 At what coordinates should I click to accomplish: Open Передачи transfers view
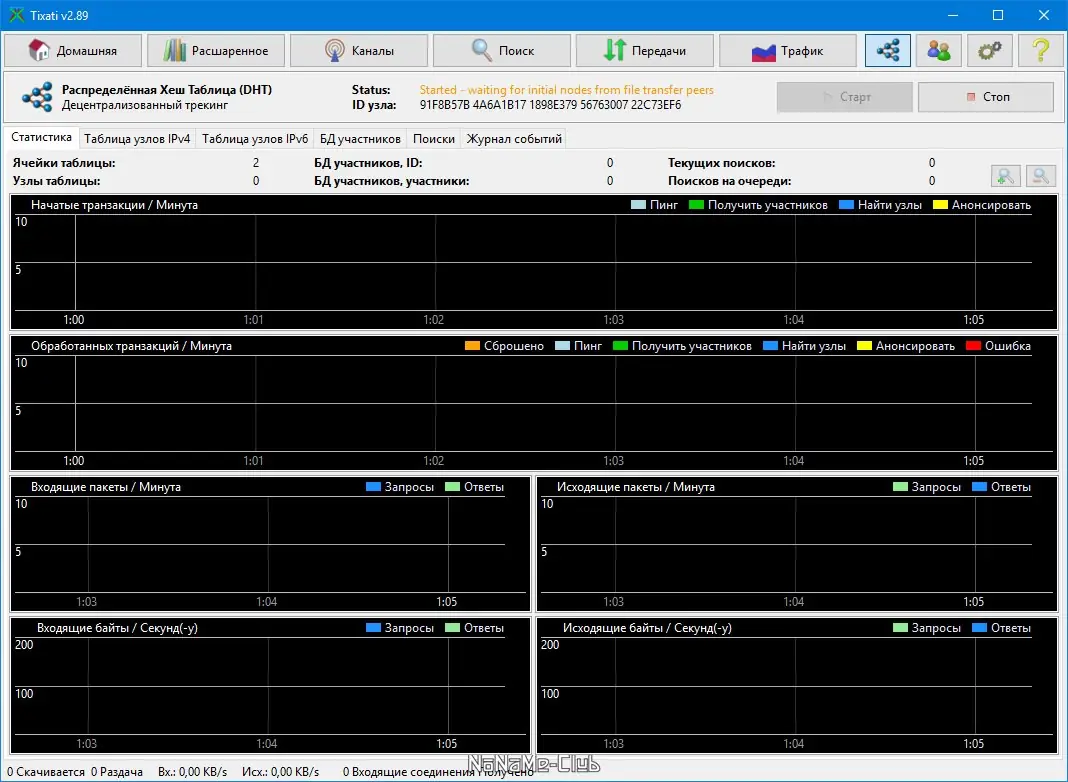[645, 50]
